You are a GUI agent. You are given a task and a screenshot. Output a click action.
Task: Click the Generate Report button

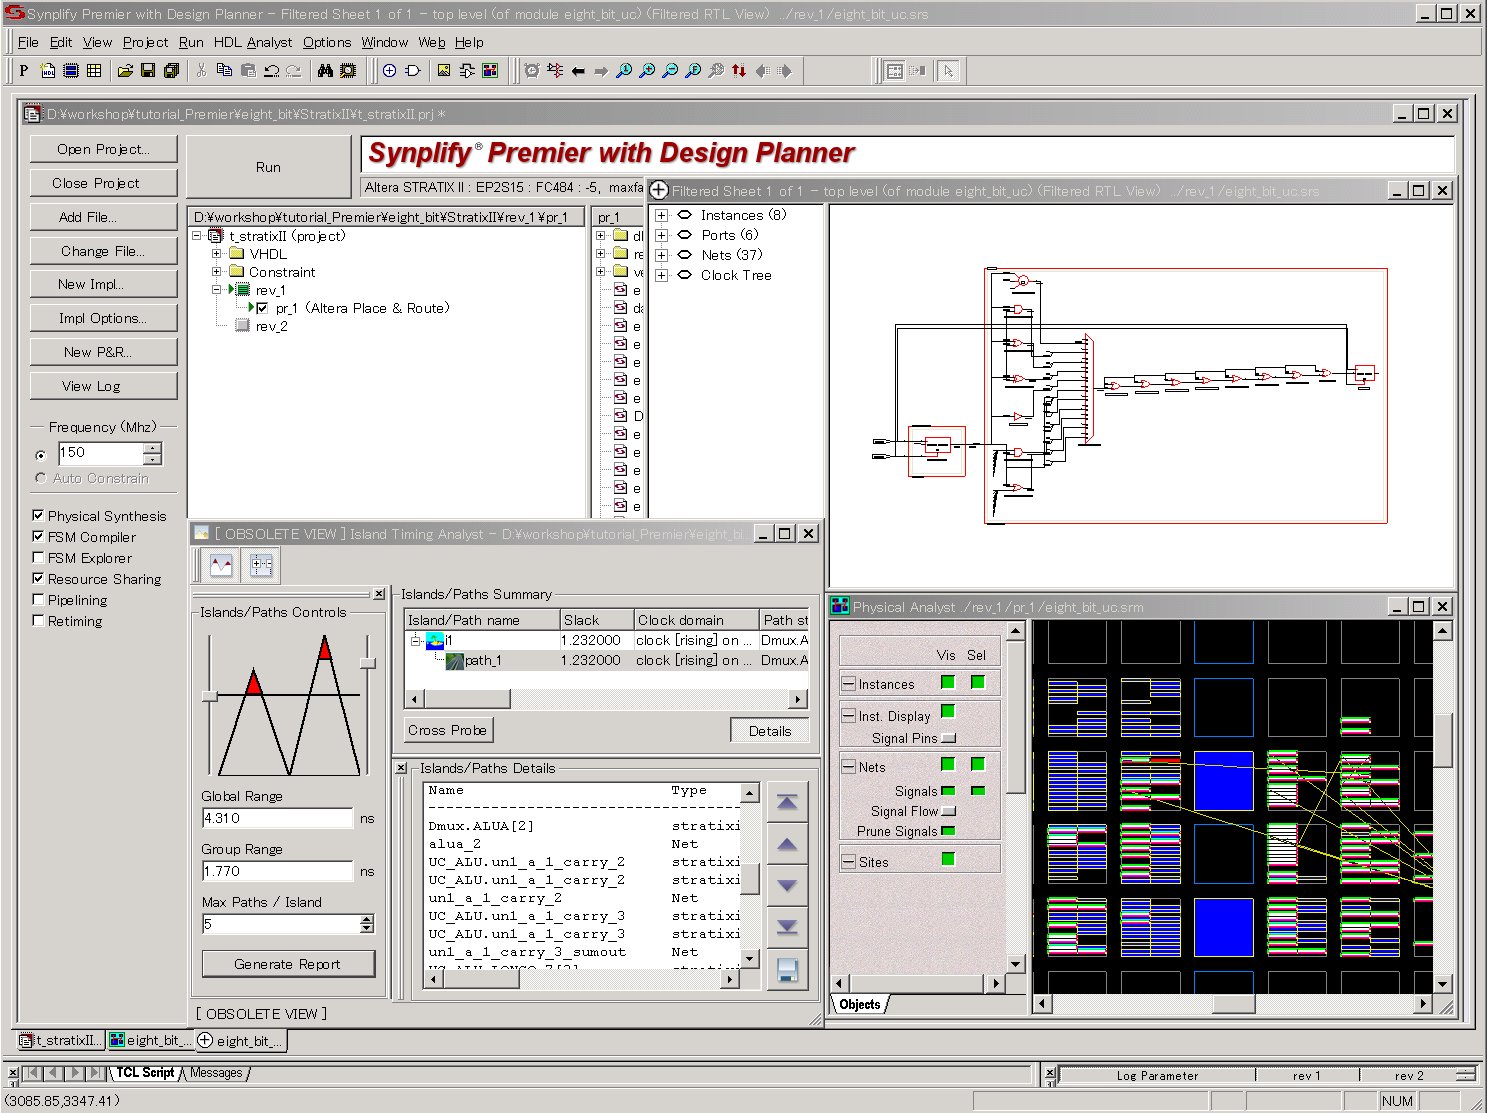(288, 964)
